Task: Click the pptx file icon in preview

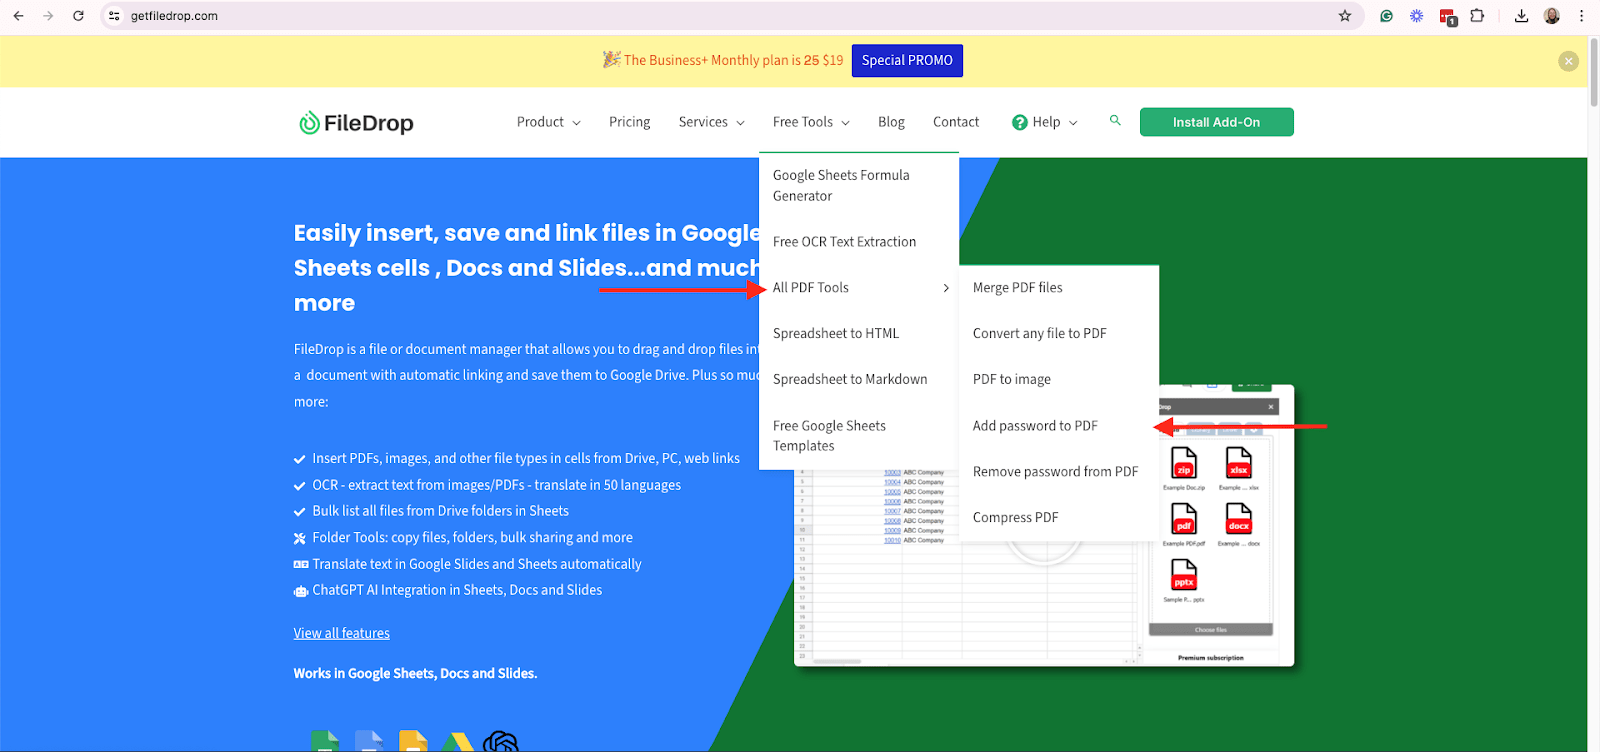Action: click(x=1184, y=575)
